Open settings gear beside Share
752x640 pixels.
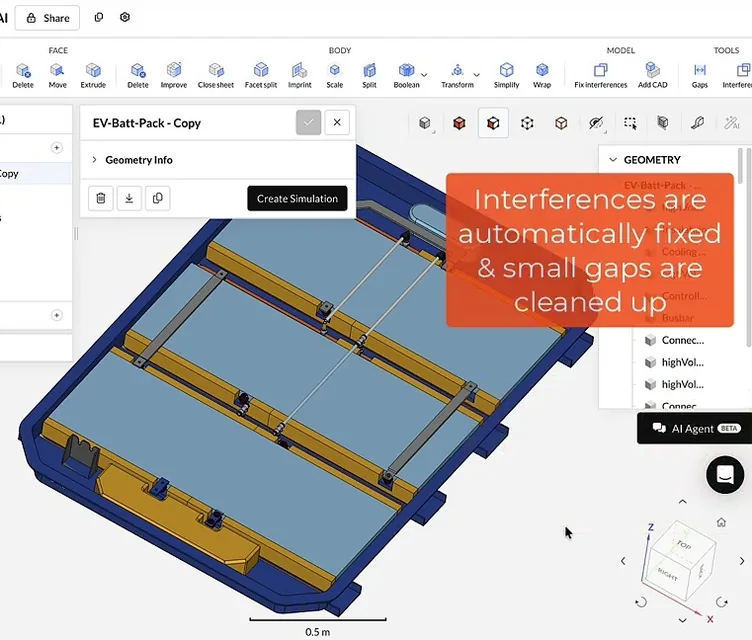125,17
